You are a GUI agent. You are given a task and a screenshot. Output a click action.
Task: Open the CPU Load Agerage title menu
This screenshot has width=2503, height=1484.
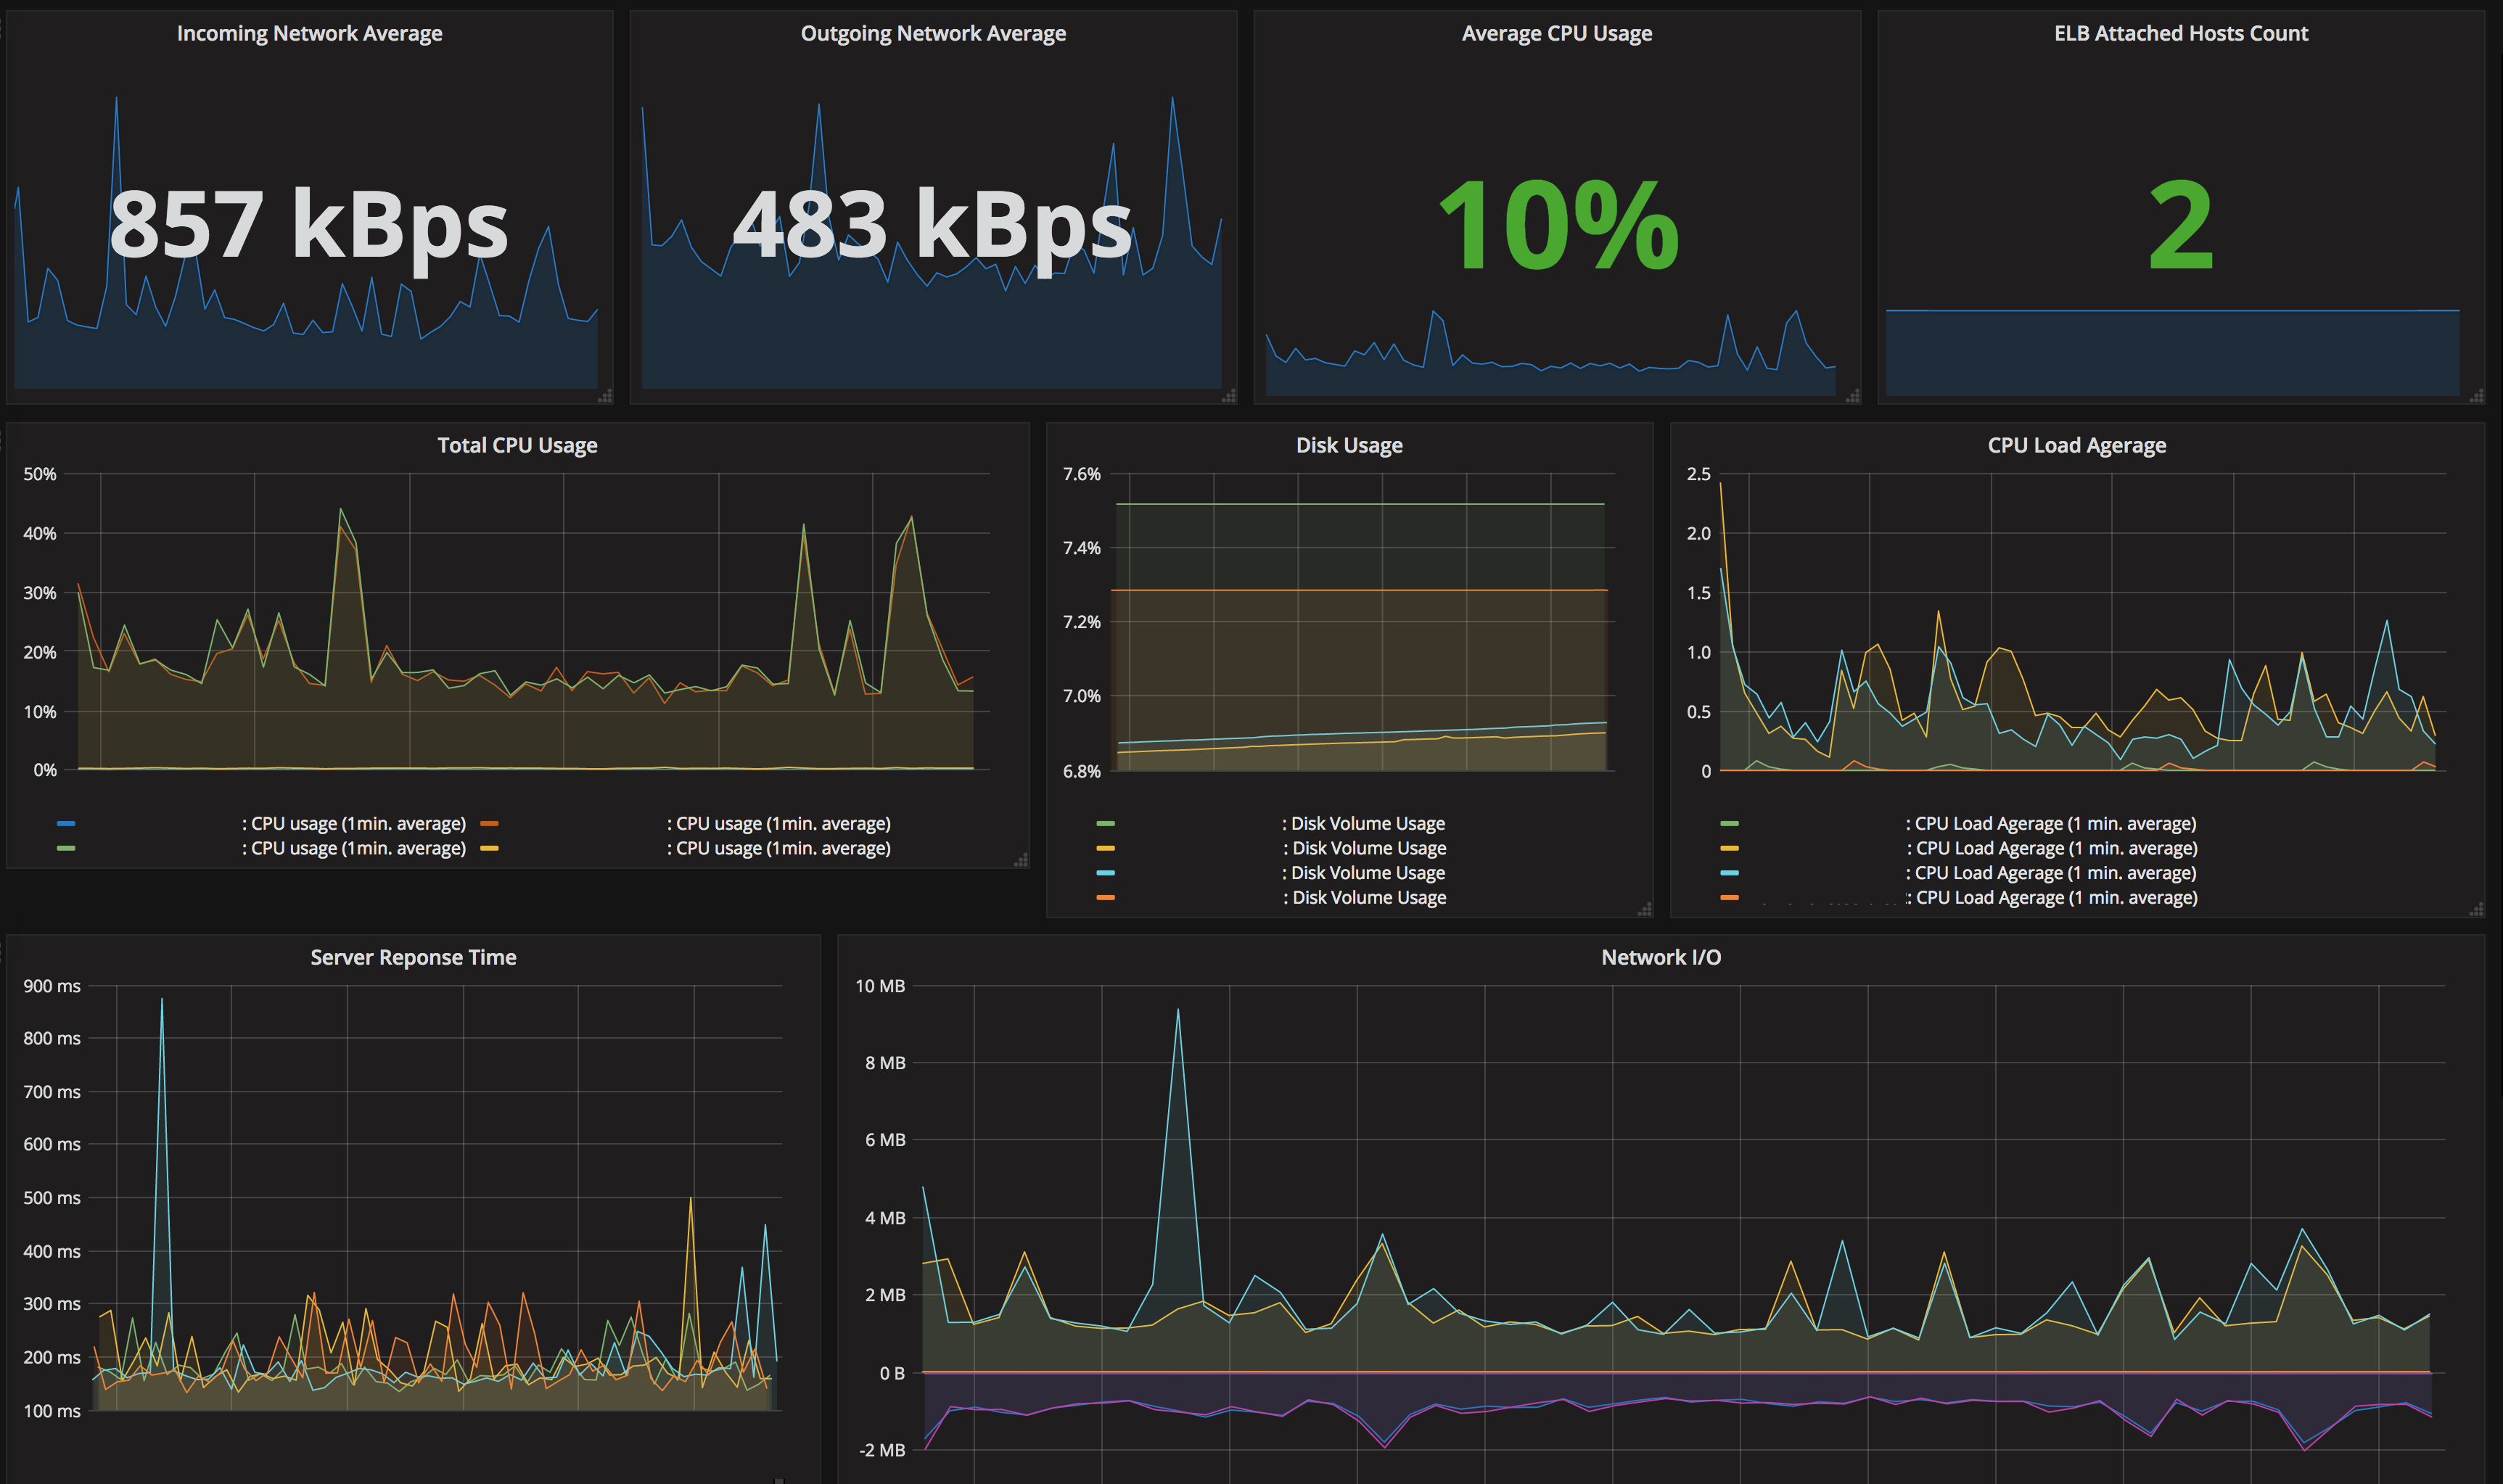point(2077,445)
